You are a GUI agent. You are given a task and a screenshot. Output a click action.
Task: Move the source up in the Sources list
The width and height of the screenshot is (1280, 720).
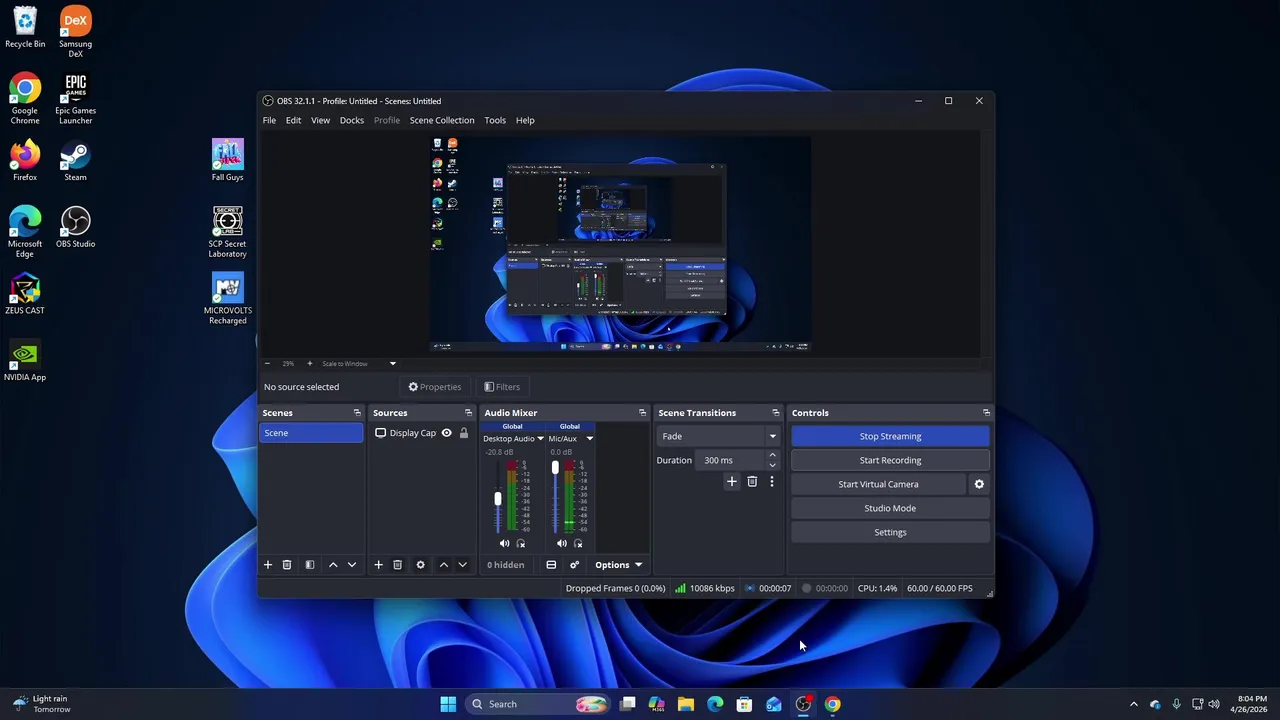coord(444,565)
